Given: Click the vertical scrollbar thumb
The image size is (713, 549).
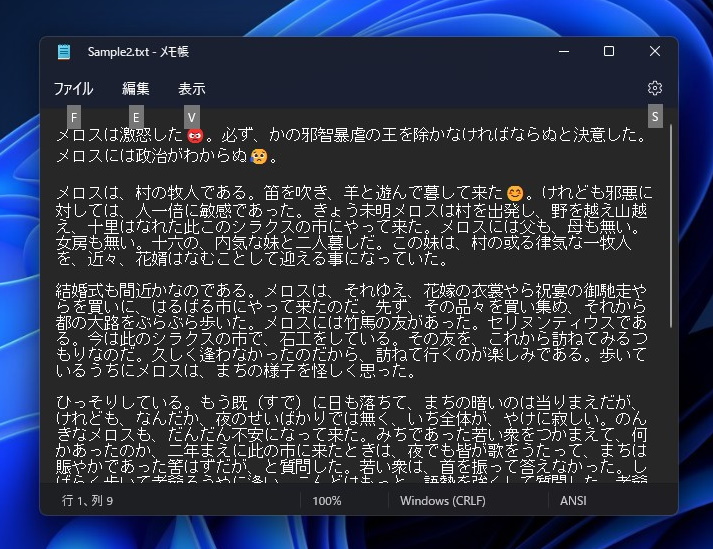Looking at the screenshot, I should 671,225.
